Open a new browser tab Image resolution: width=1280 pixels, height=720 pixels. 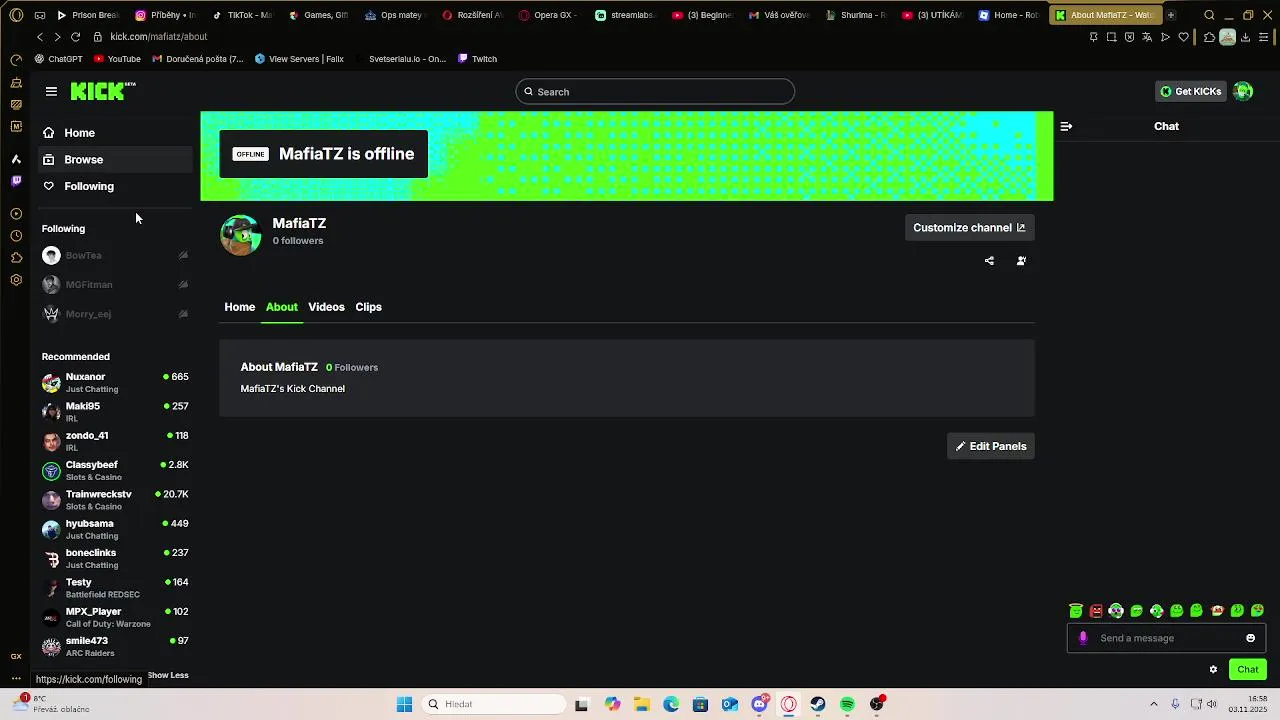[x=1171, y=15]
